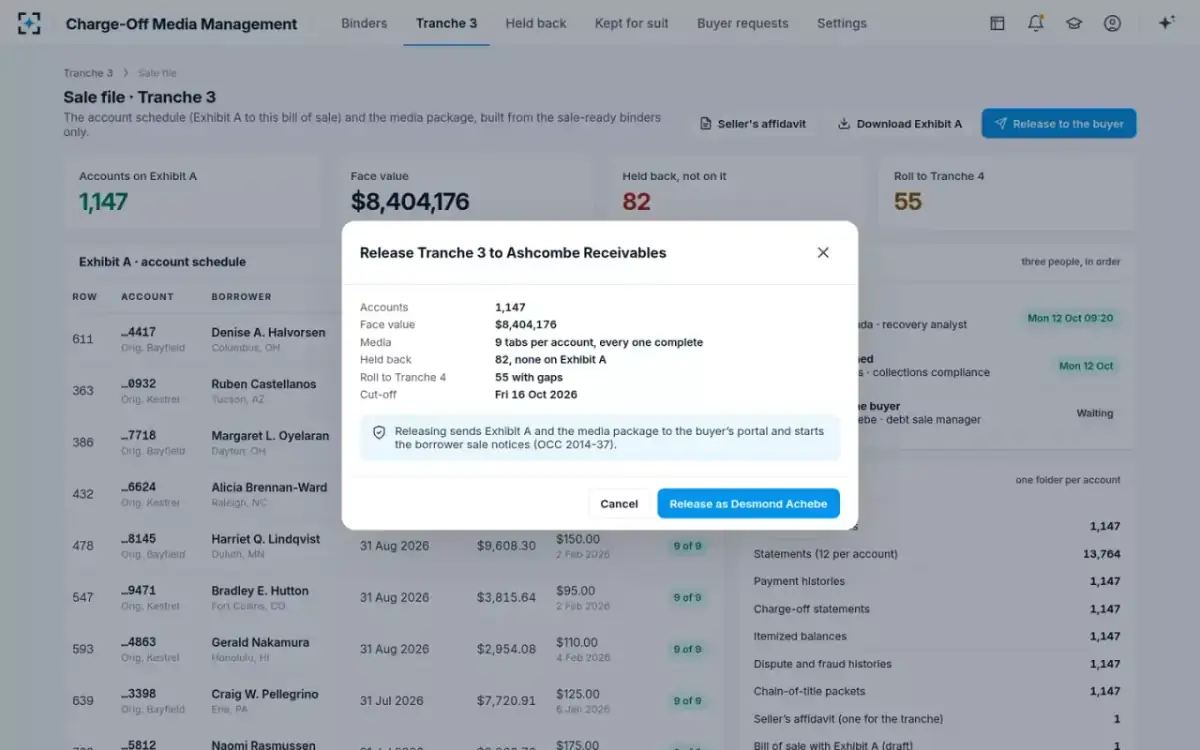Close the Release Tranche 3 dialog

[823, 253]
